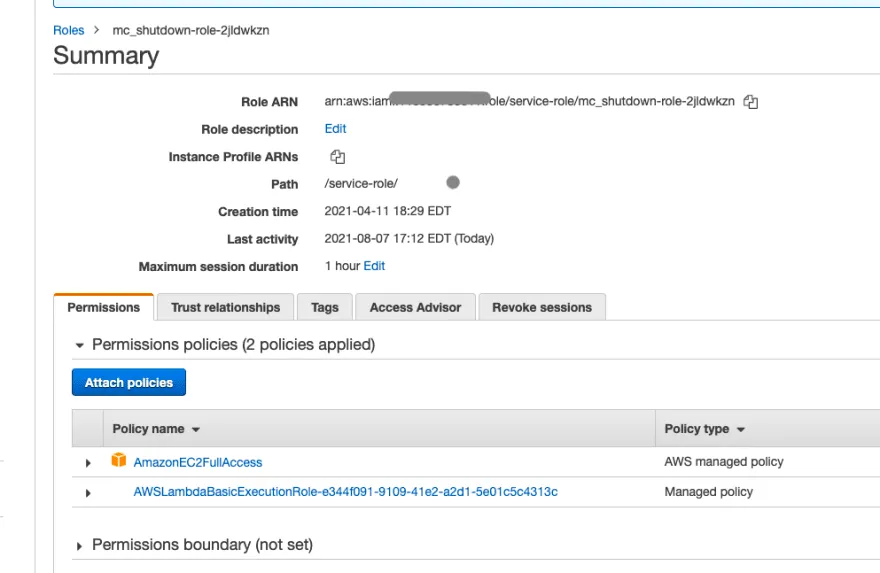Sort by the Policy type column
The height and width of the screenshot is (573, 880).
[x=704, y=429]
